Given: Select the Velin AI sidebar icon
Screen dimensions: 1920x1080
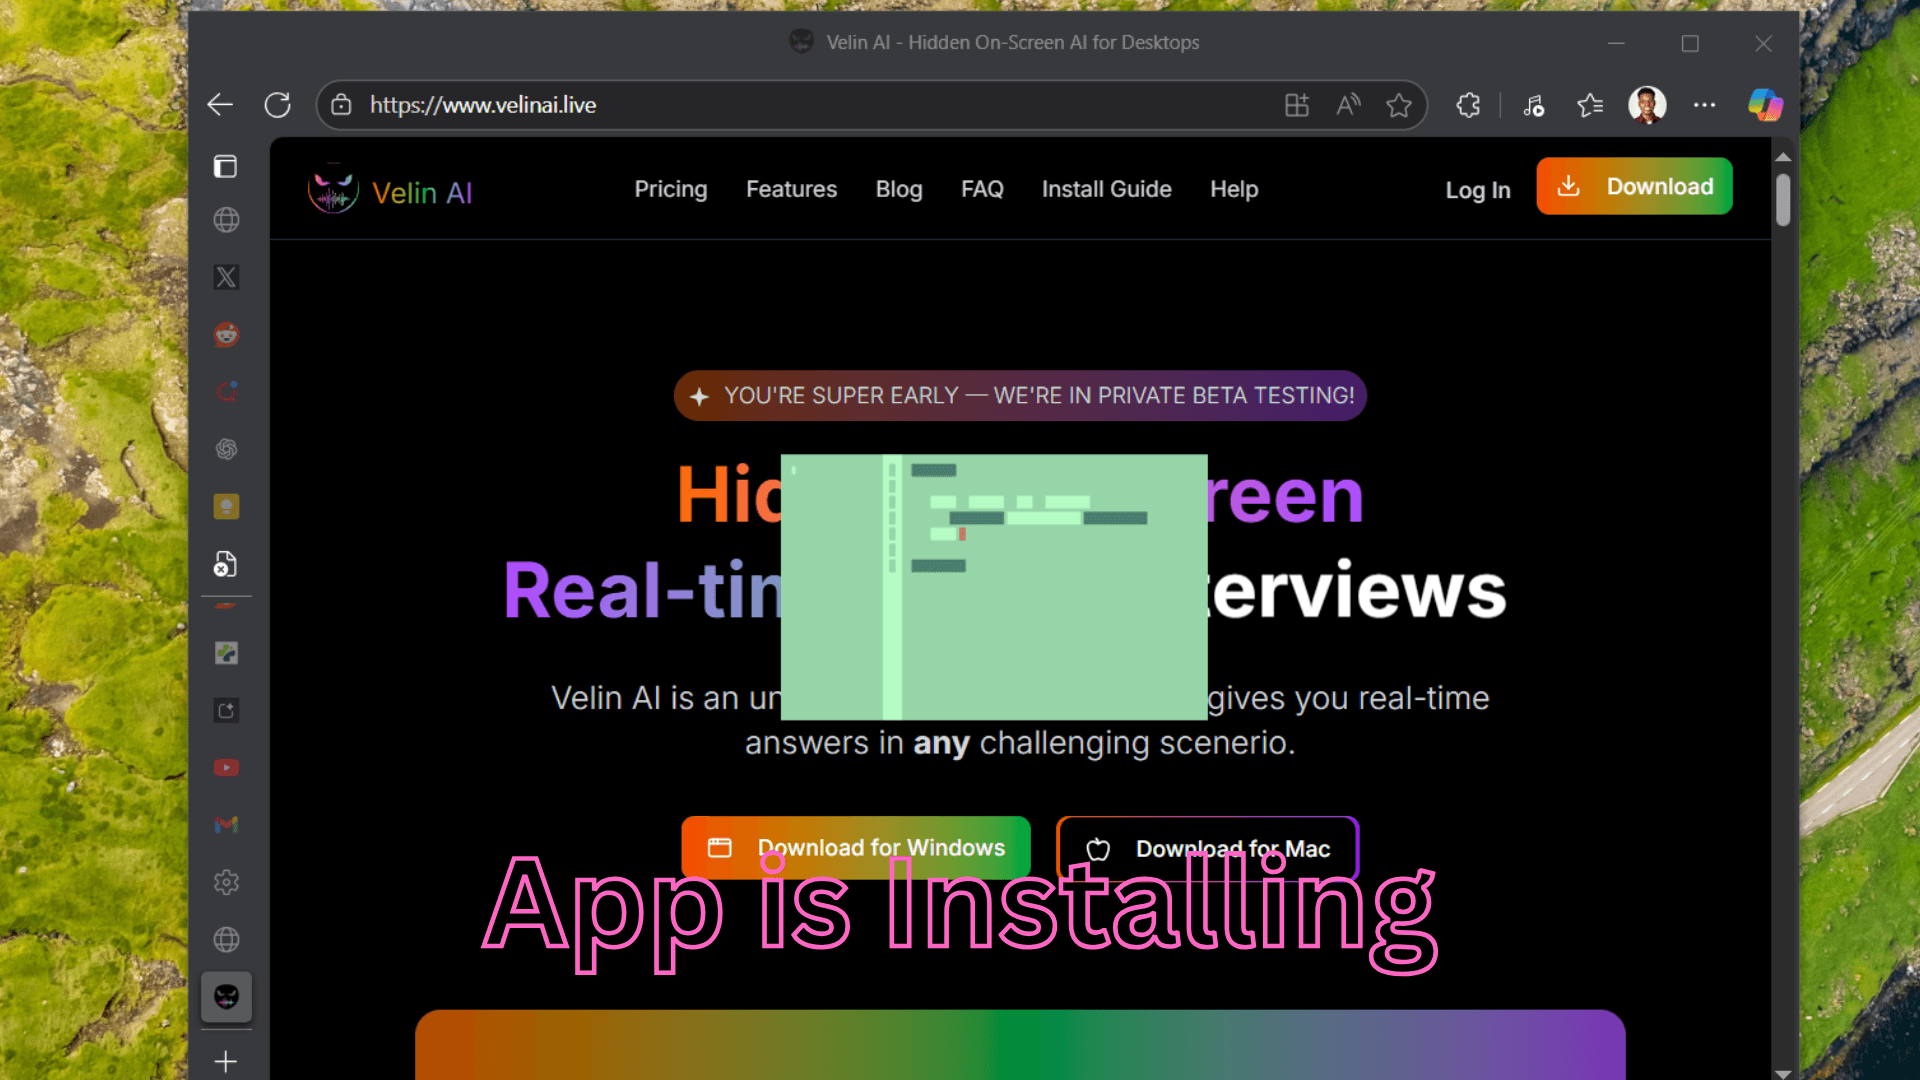Looking at the screenshot, I should click(226, 997).
